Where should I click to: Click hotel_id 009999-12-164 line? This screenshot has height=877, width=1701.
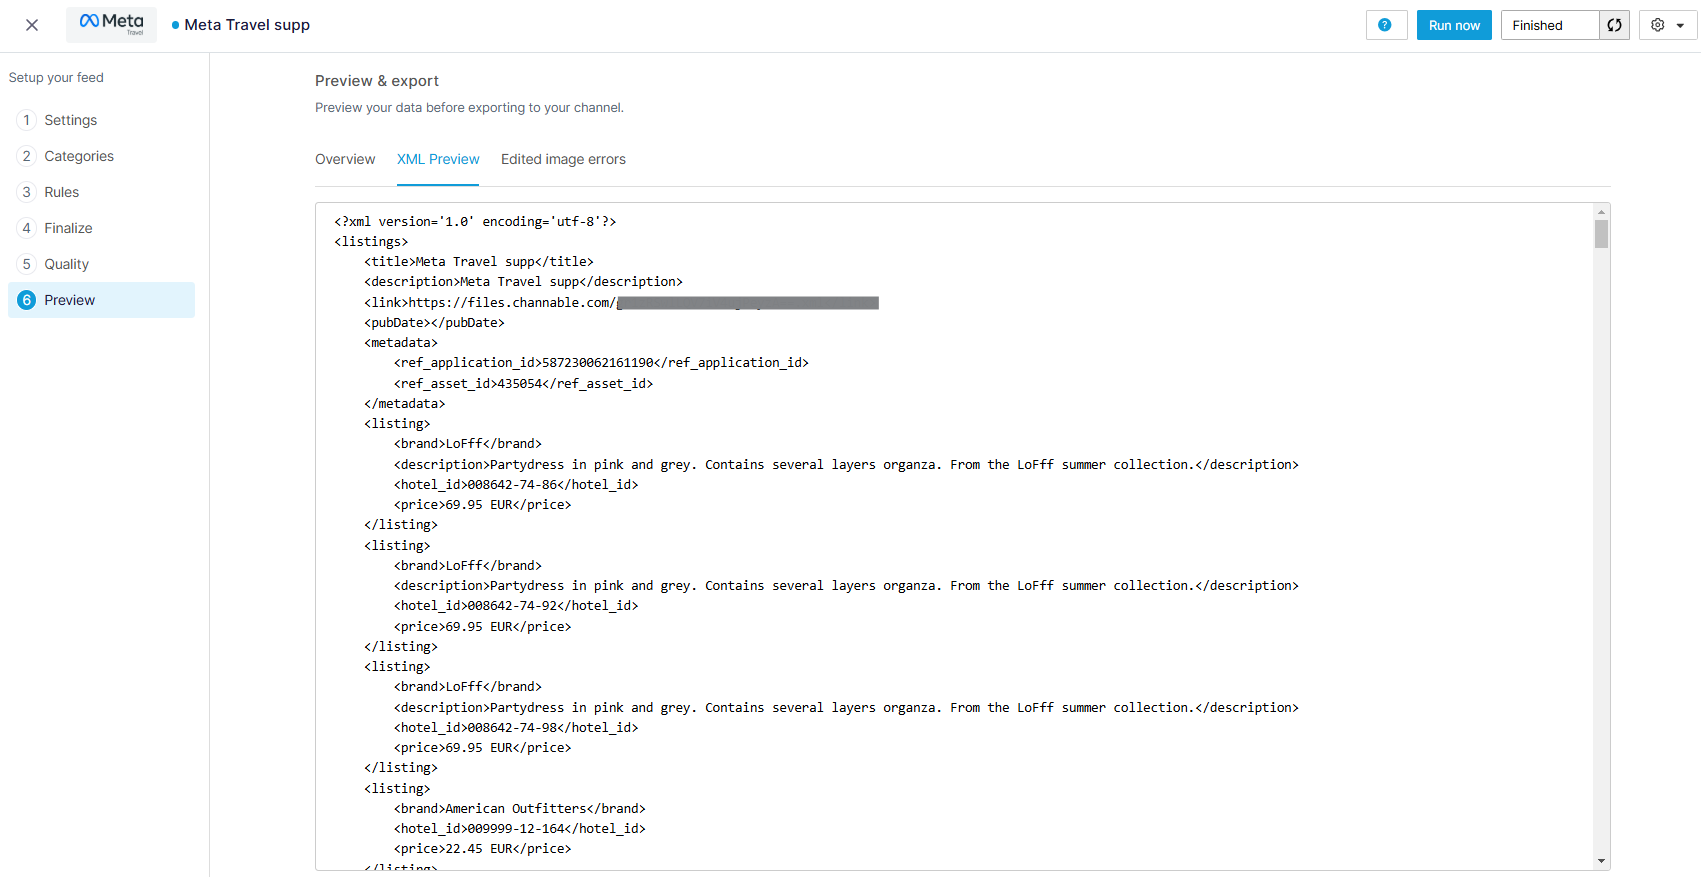click(x=520, y=828)
